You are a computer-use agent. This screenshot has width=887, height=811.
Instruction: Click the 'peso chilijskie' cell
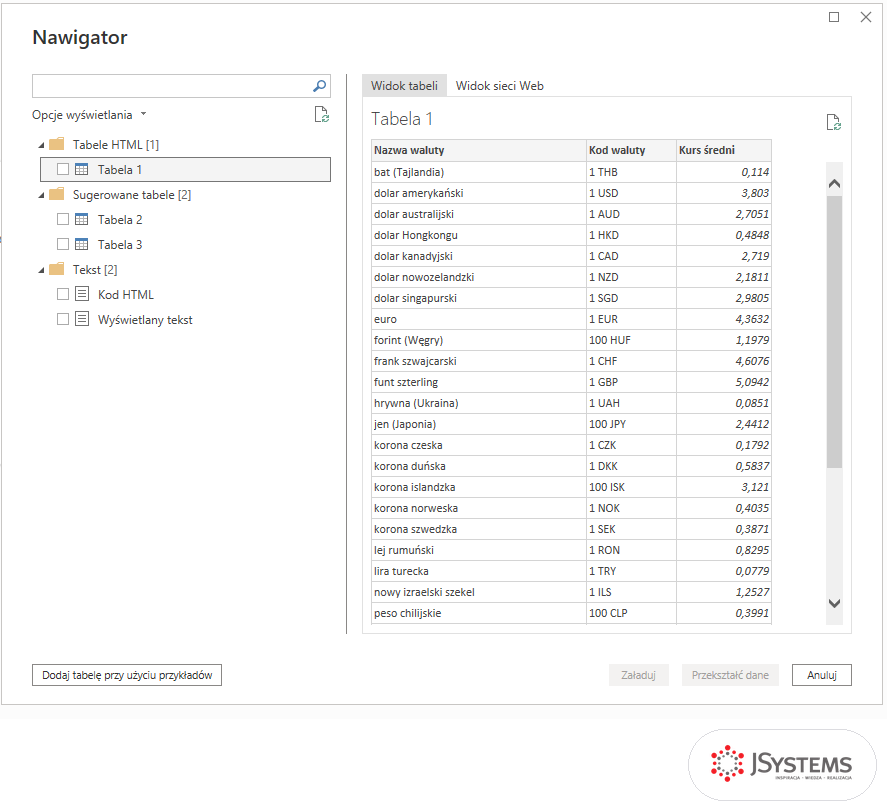click(479, 613)
